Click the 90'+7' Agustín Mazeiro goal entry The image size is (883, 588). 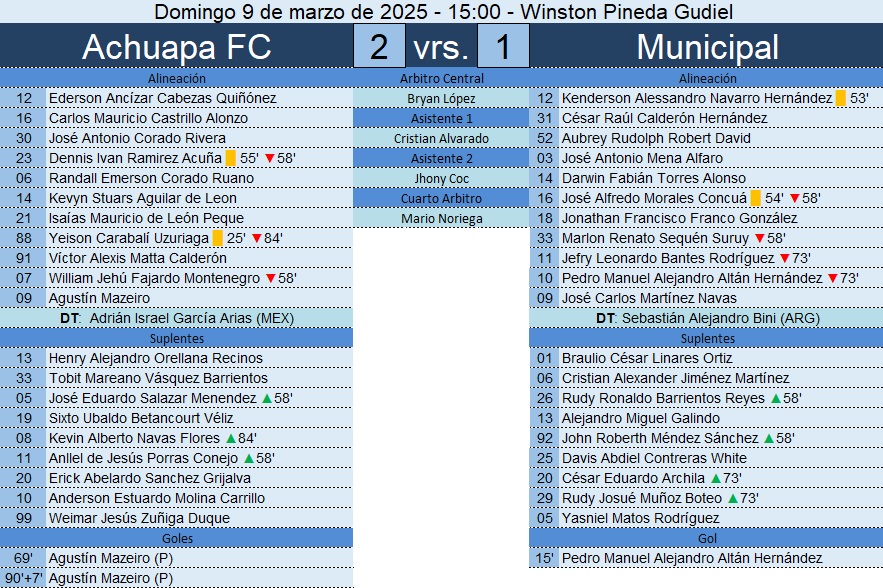point(177,578)
